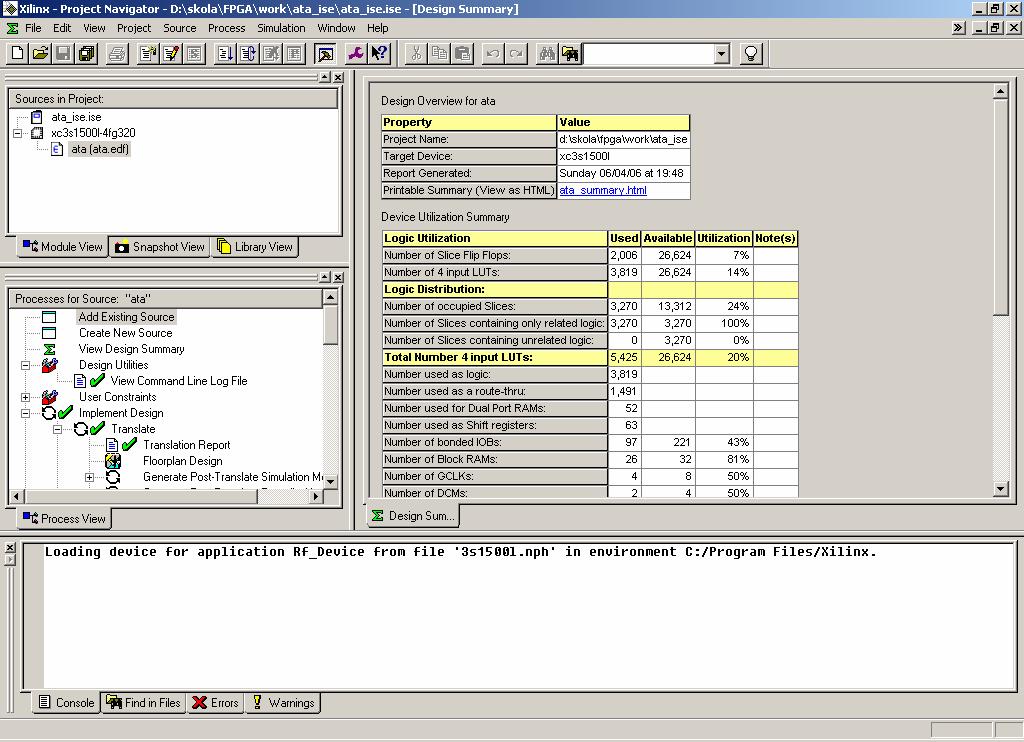Click the Find in Files toolbar icon
This screenshot has height=742, width=1024.
click(x=570, y=54)
